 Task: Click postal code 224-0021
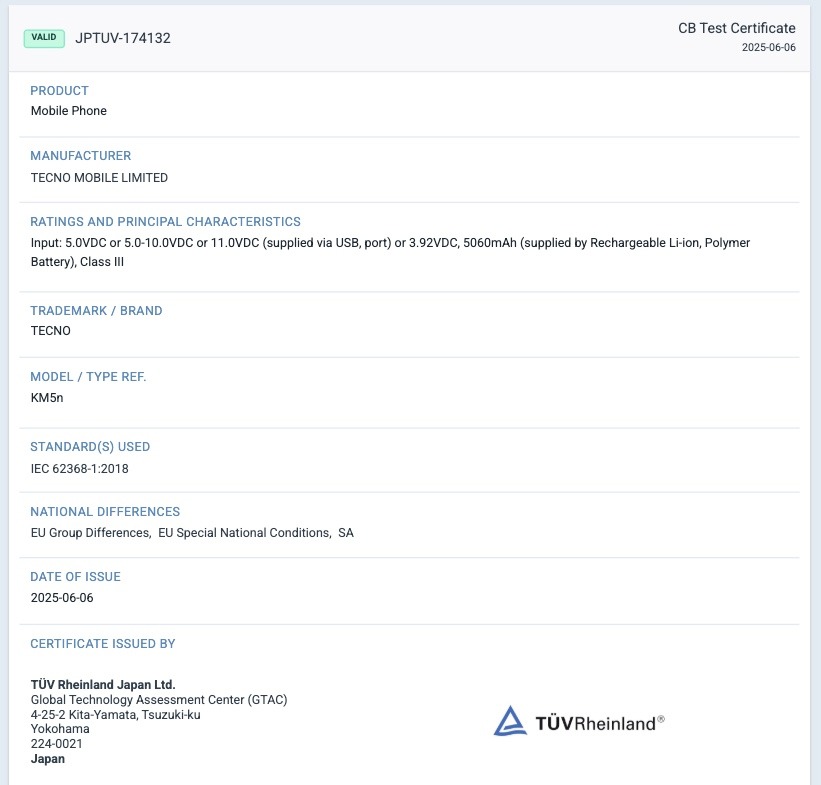pos(57,744)
